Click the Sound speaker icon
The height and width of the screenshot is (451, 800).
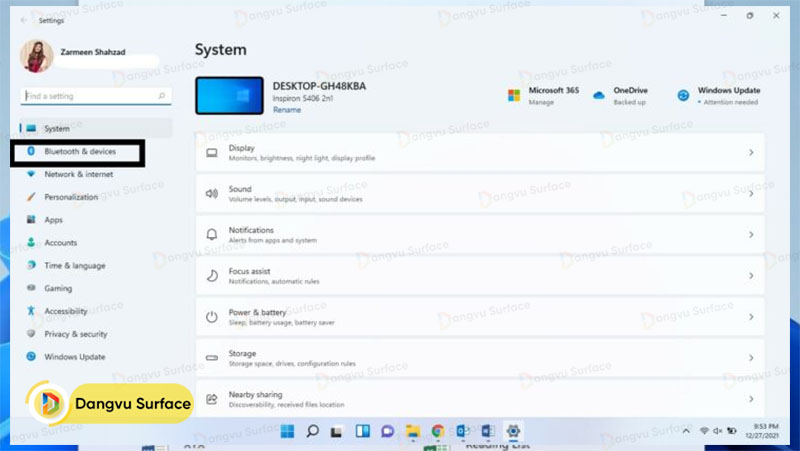pyautogui.click(x=212, y=194)
